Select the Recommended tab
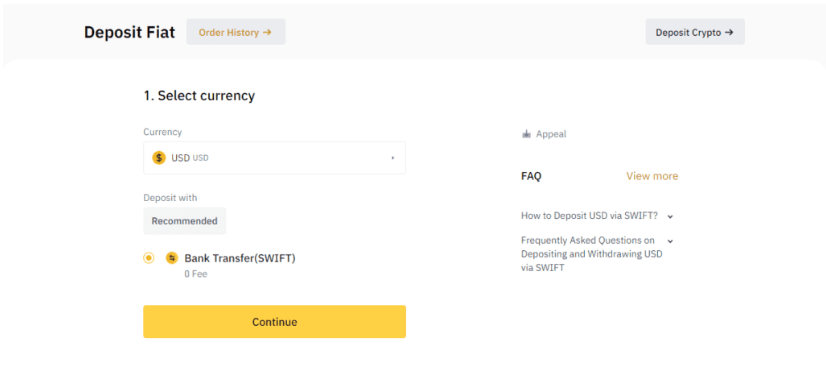Screen dimensions: 826x385 [x=184, y=221]
